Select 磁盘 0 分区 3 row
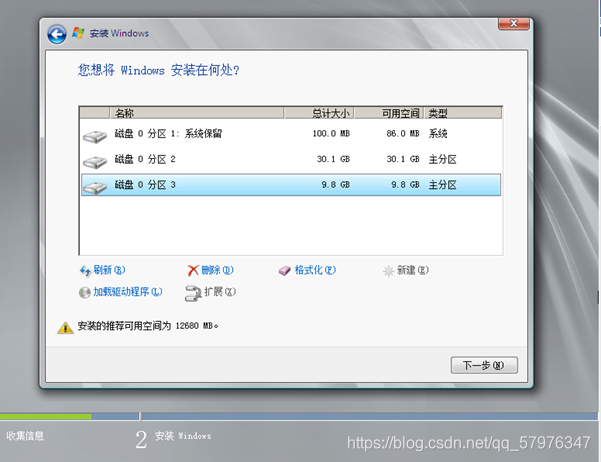Viewport: 601px width, 462px height. 291,185
